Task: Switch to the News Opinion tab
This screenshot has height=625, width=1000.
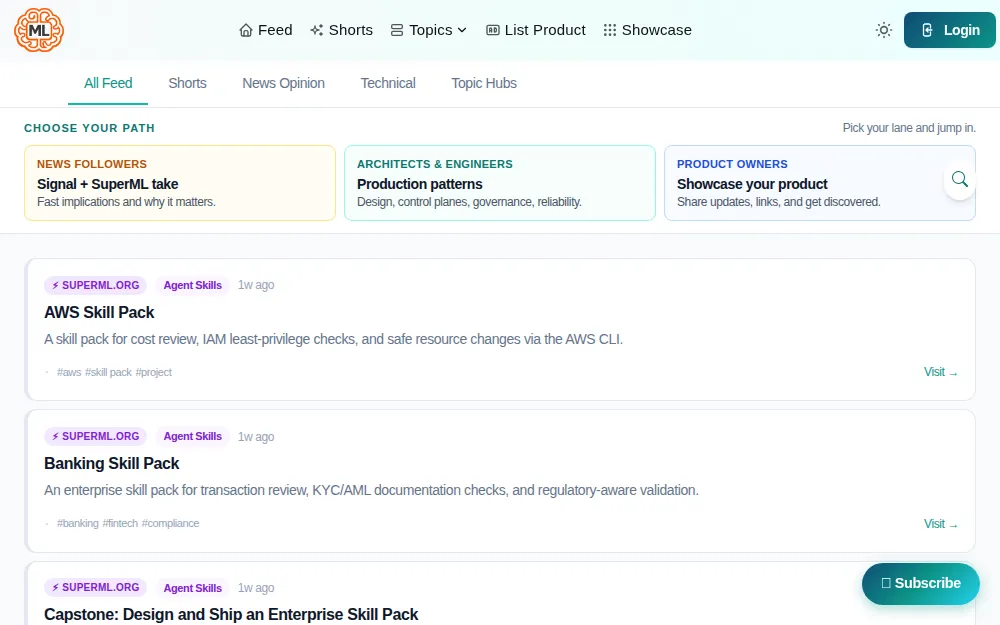Action: tap(283, 84)
